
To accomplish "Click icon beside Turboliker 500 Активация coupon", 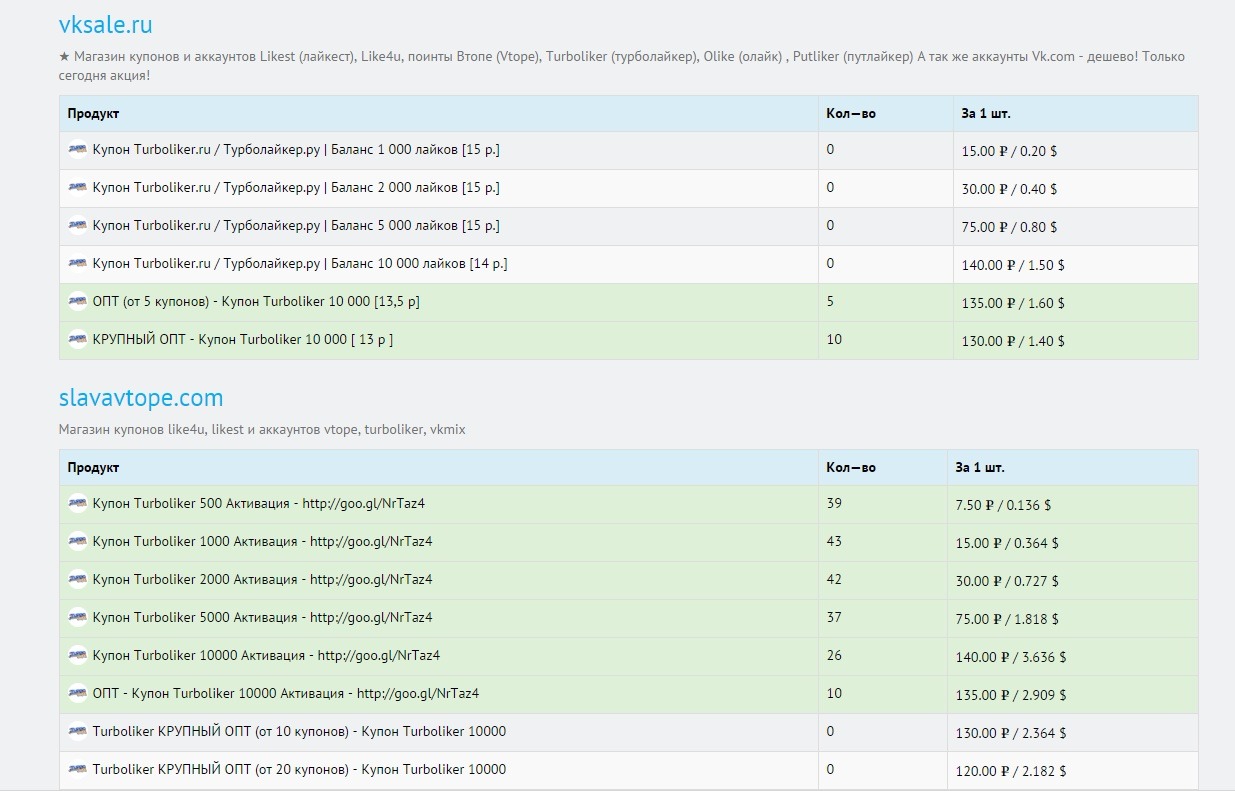I will point(77,504).
